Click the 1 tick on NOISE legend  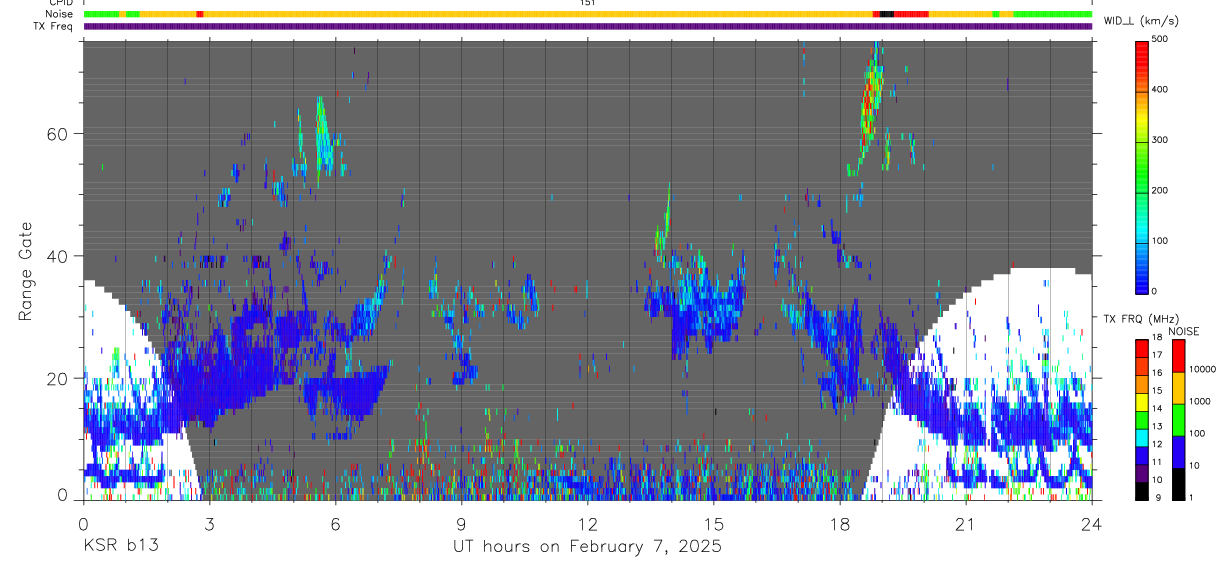pos(1192,498)
